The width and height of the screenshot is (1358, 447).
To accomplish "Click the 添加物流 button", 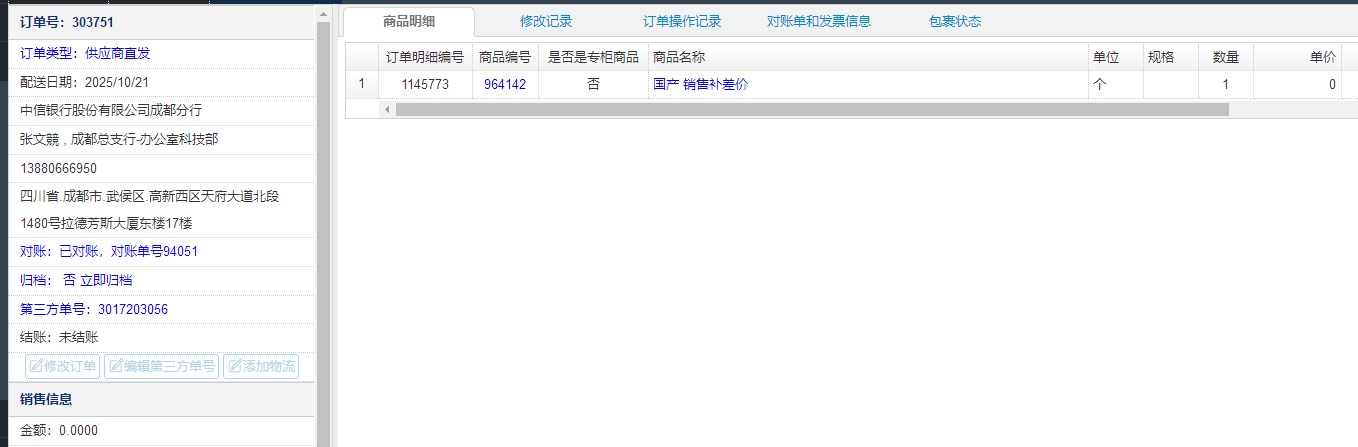I will pos(261,366).
